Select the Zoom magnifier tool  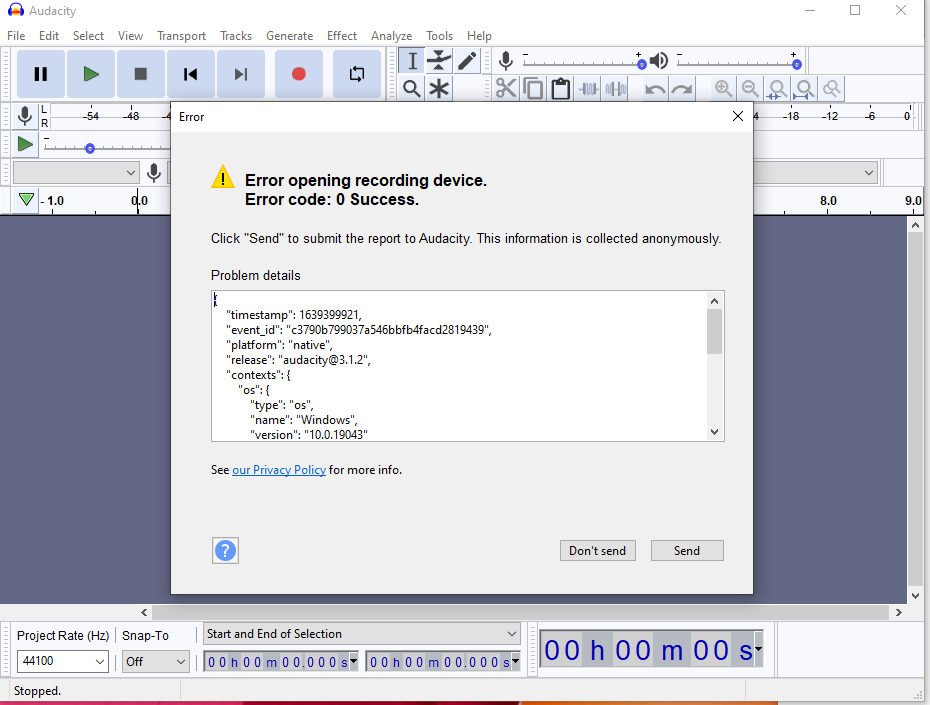(412, 89)
